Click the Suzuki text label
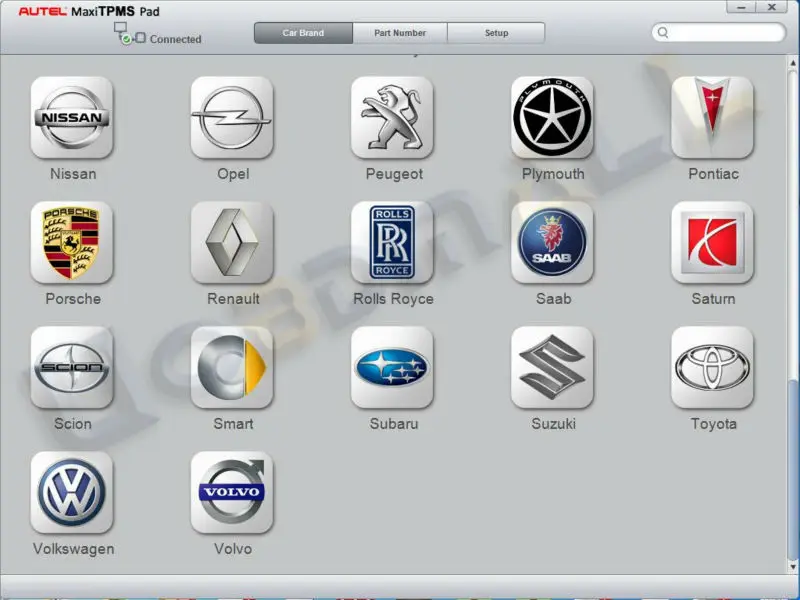 click(554, 424)
